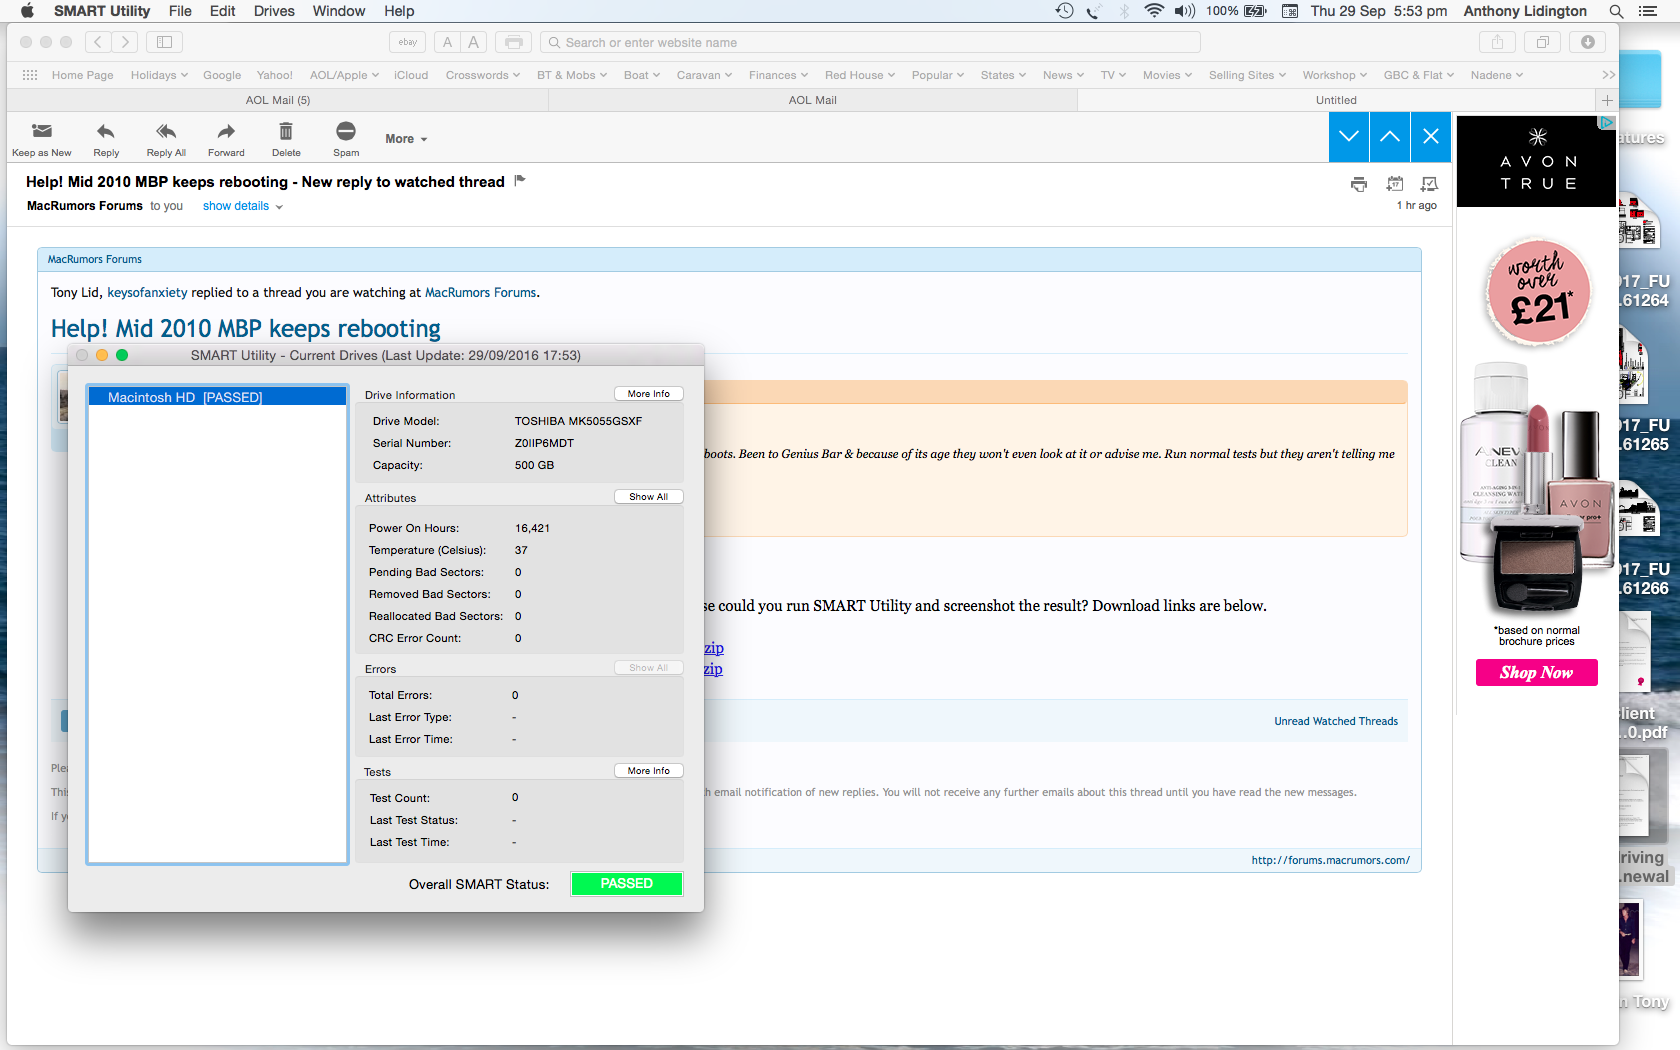Expand the Caravan bookmarks folder
The height and width of the screenshot is (1050, 1680).
[x=704, y=75]
